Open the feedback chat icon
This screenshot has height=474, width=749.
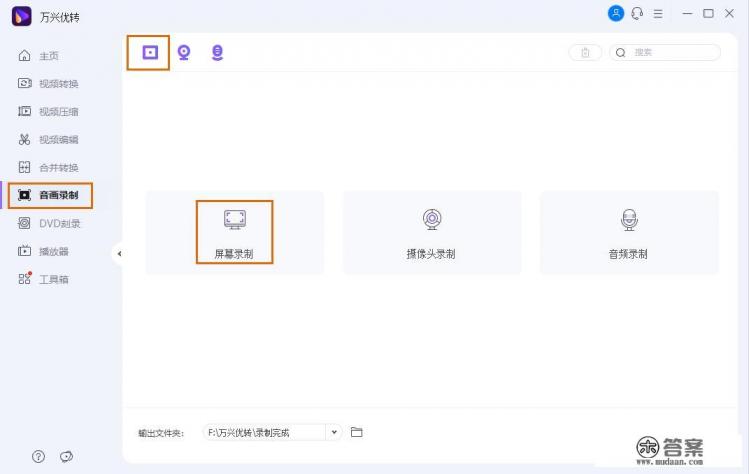pyautogui.click(x=66, y=457)
